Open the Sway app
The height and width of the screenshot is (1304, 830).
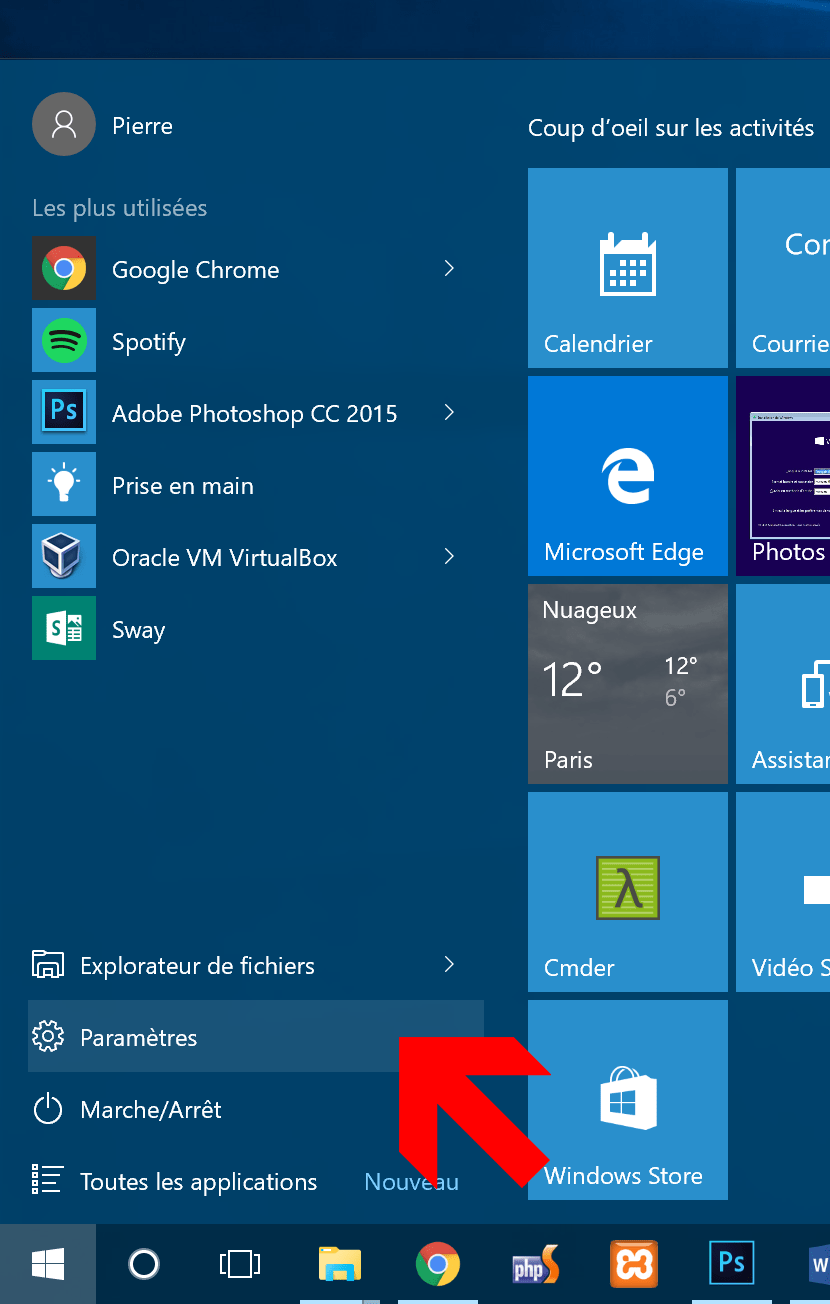[255, 629]
